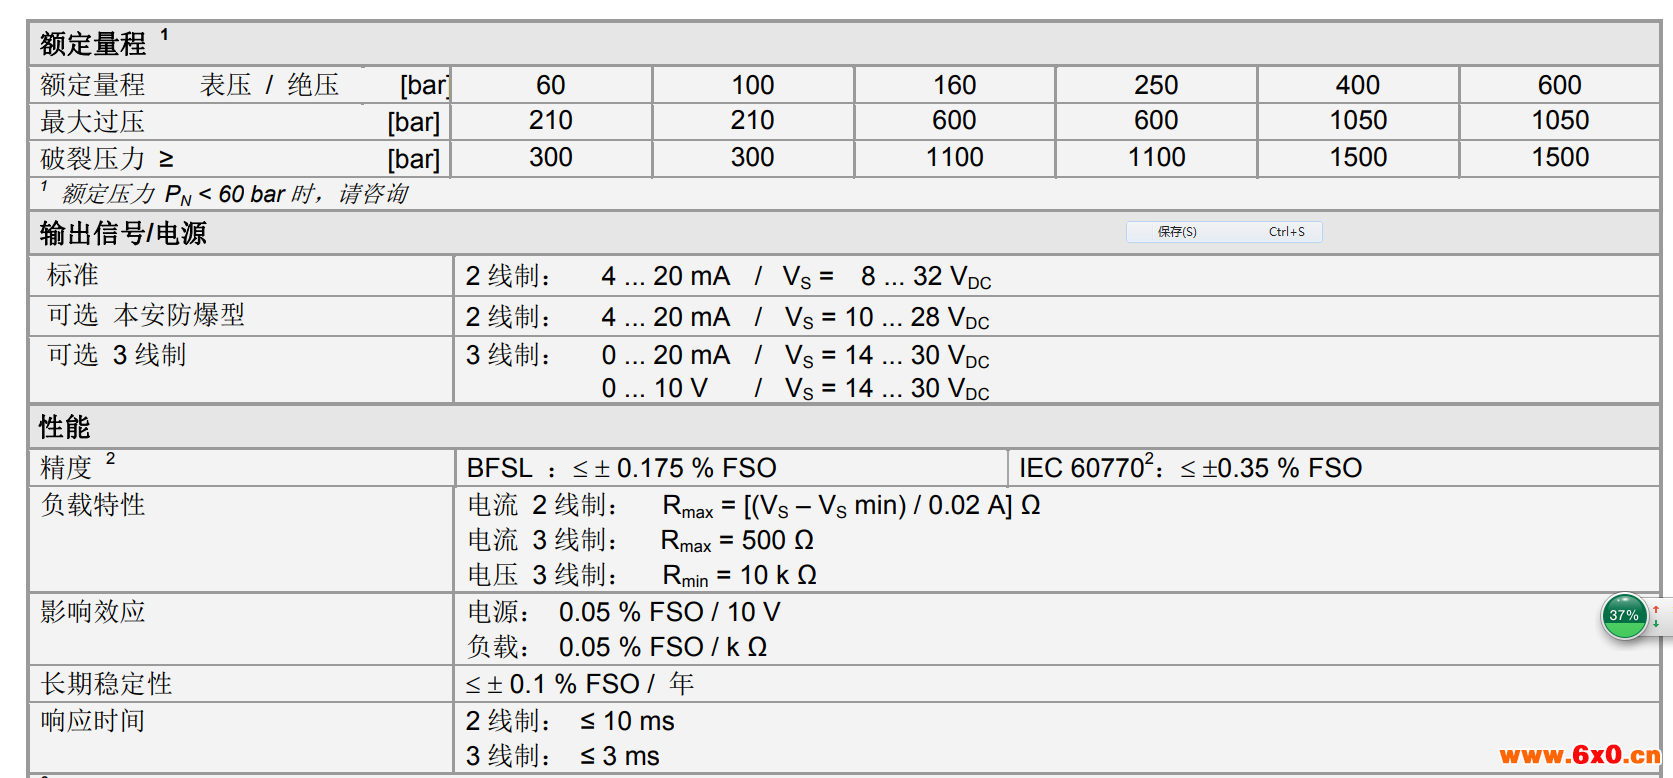
Task: Click the footnote about PN < 60 bar
Action: pyautogui.click(x=225, y=194)
